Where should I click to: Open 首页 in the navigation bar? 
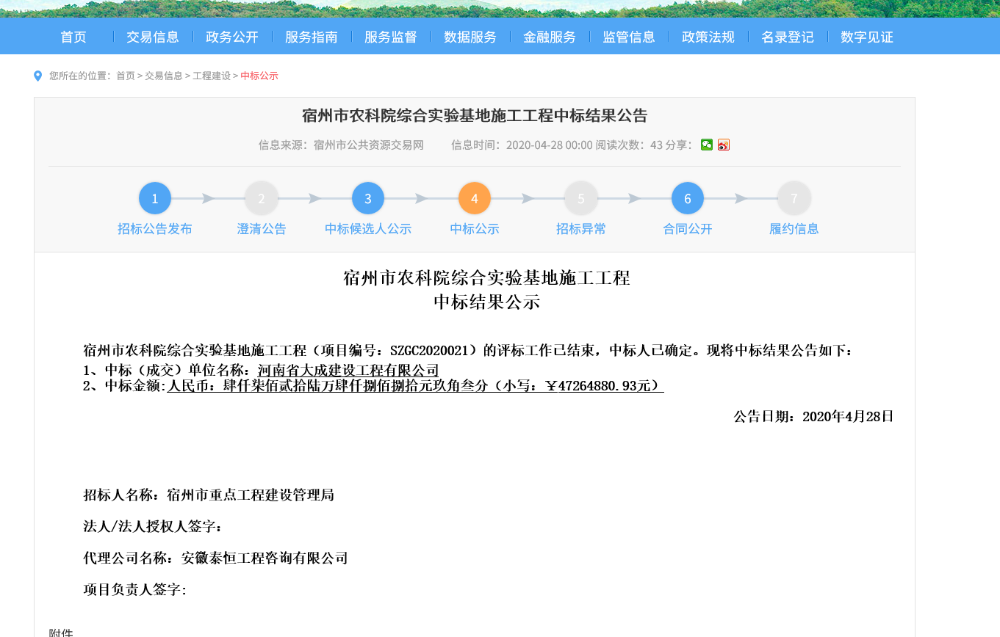point(73,37)
